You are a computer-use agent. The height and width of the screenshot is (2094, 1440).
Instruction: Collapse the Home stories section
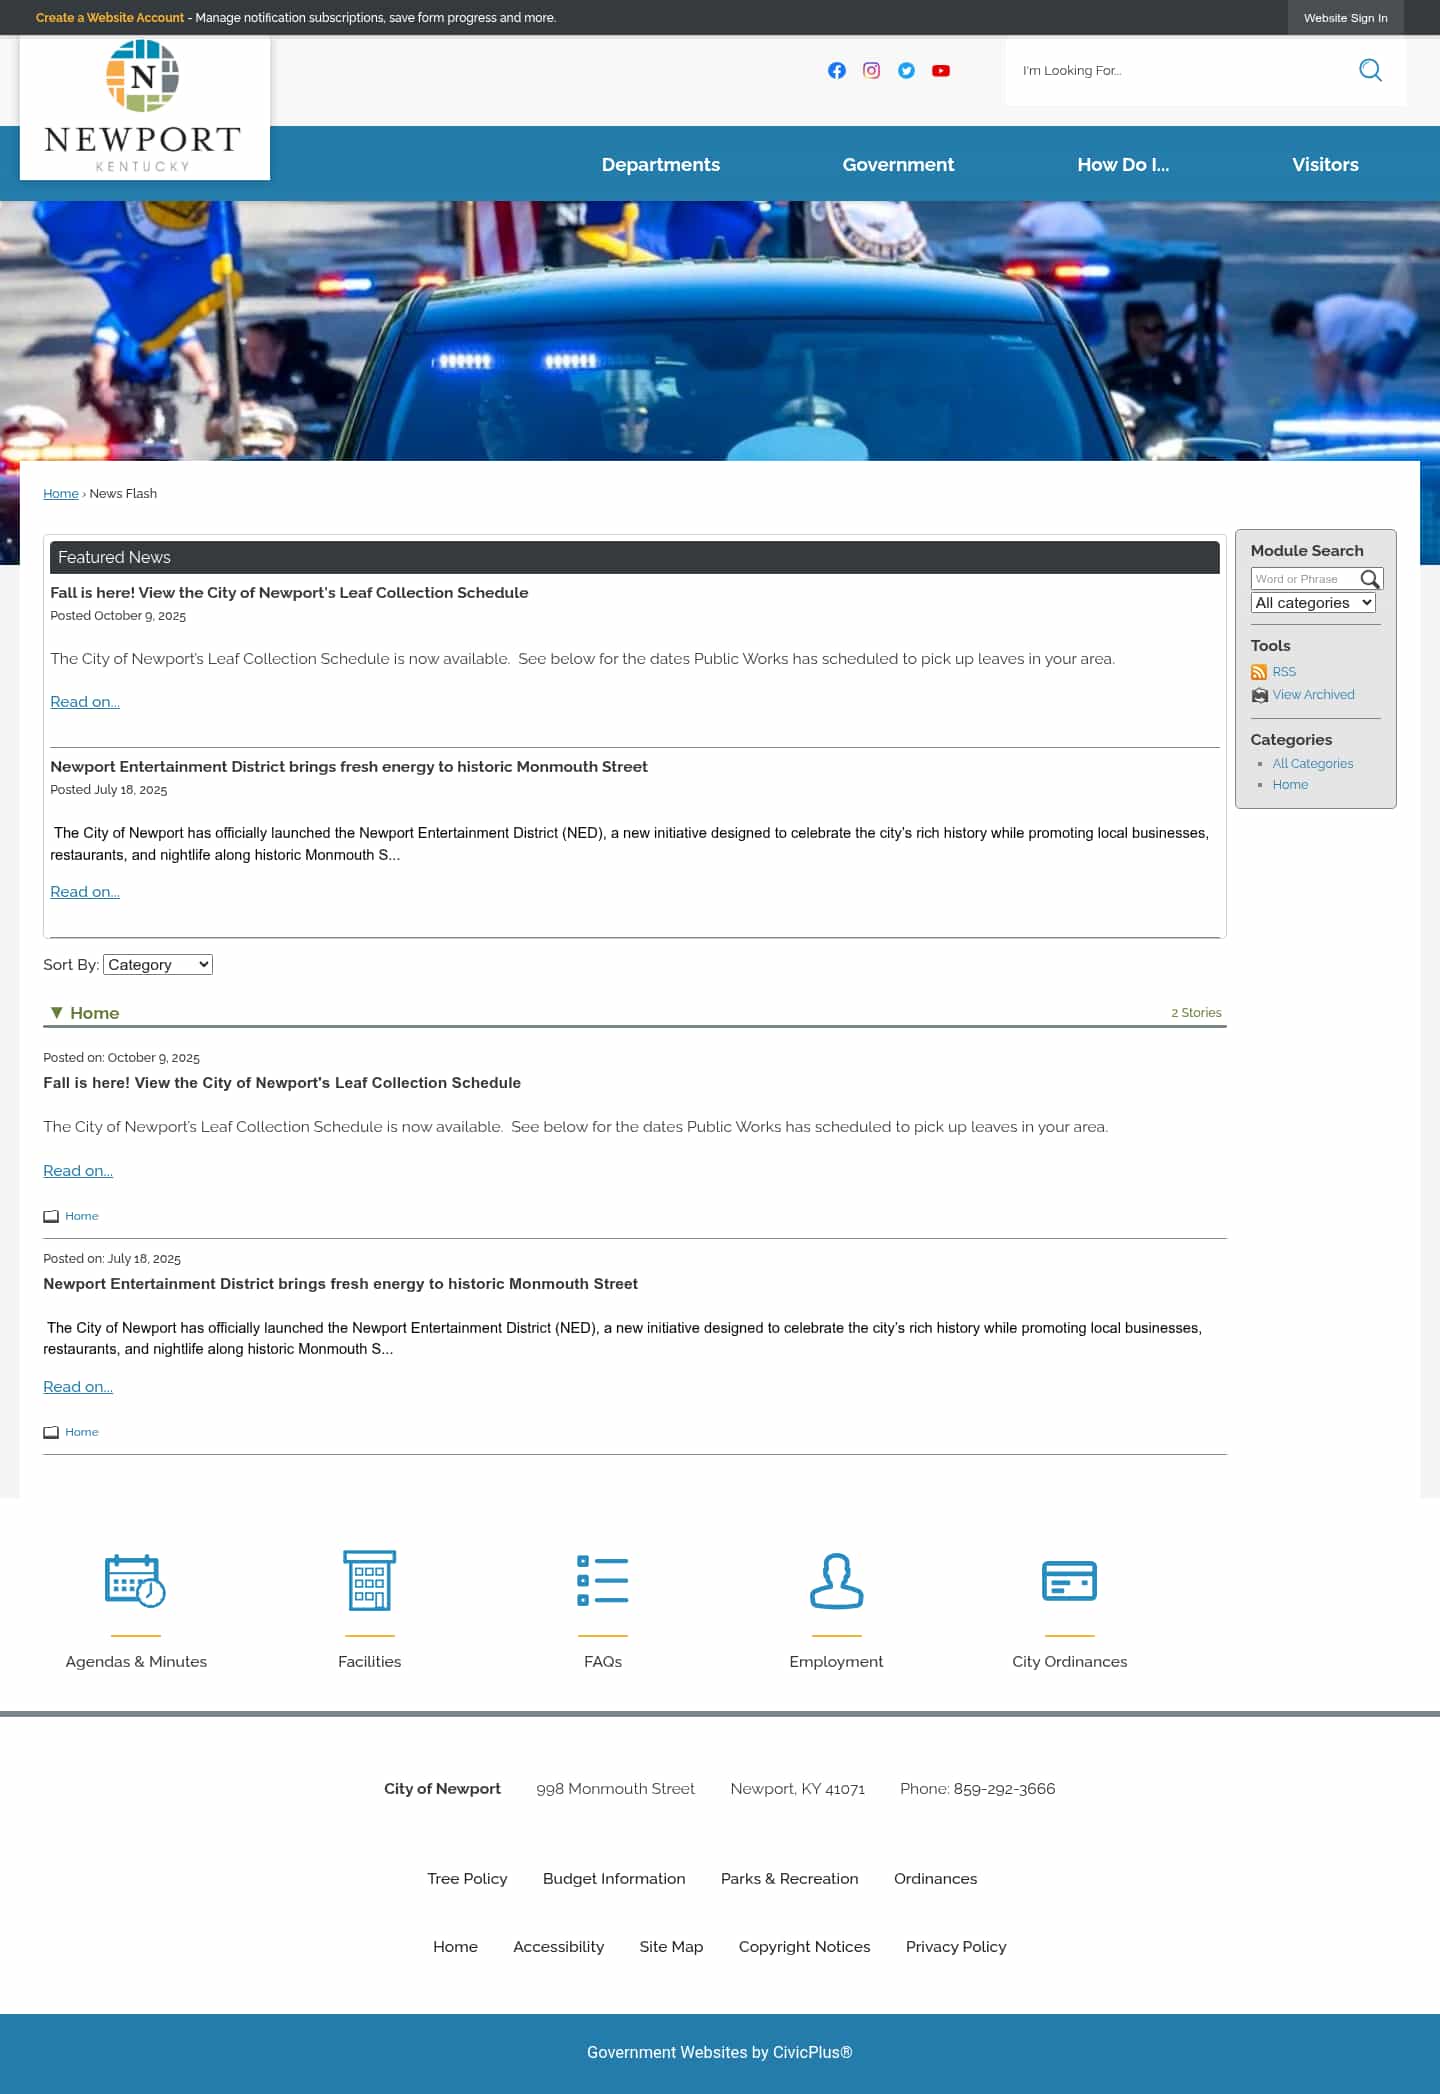[57, 1013]
